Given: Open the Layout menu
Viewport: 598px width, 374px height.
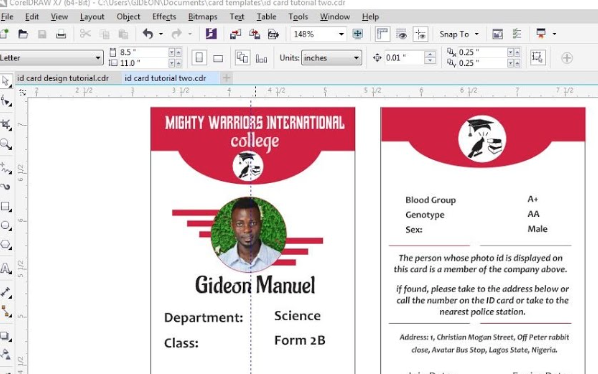Looking at the screenshot, I should pos(92,17).
